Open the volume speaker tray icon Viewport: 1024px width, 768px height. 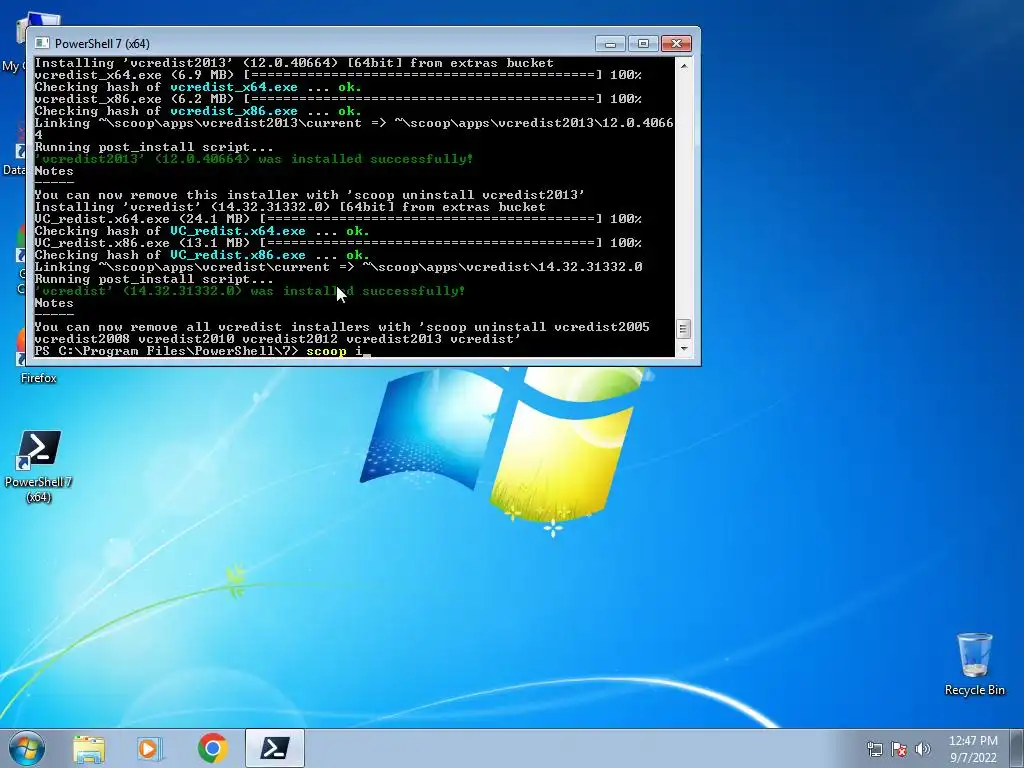[x=923, y=749]
